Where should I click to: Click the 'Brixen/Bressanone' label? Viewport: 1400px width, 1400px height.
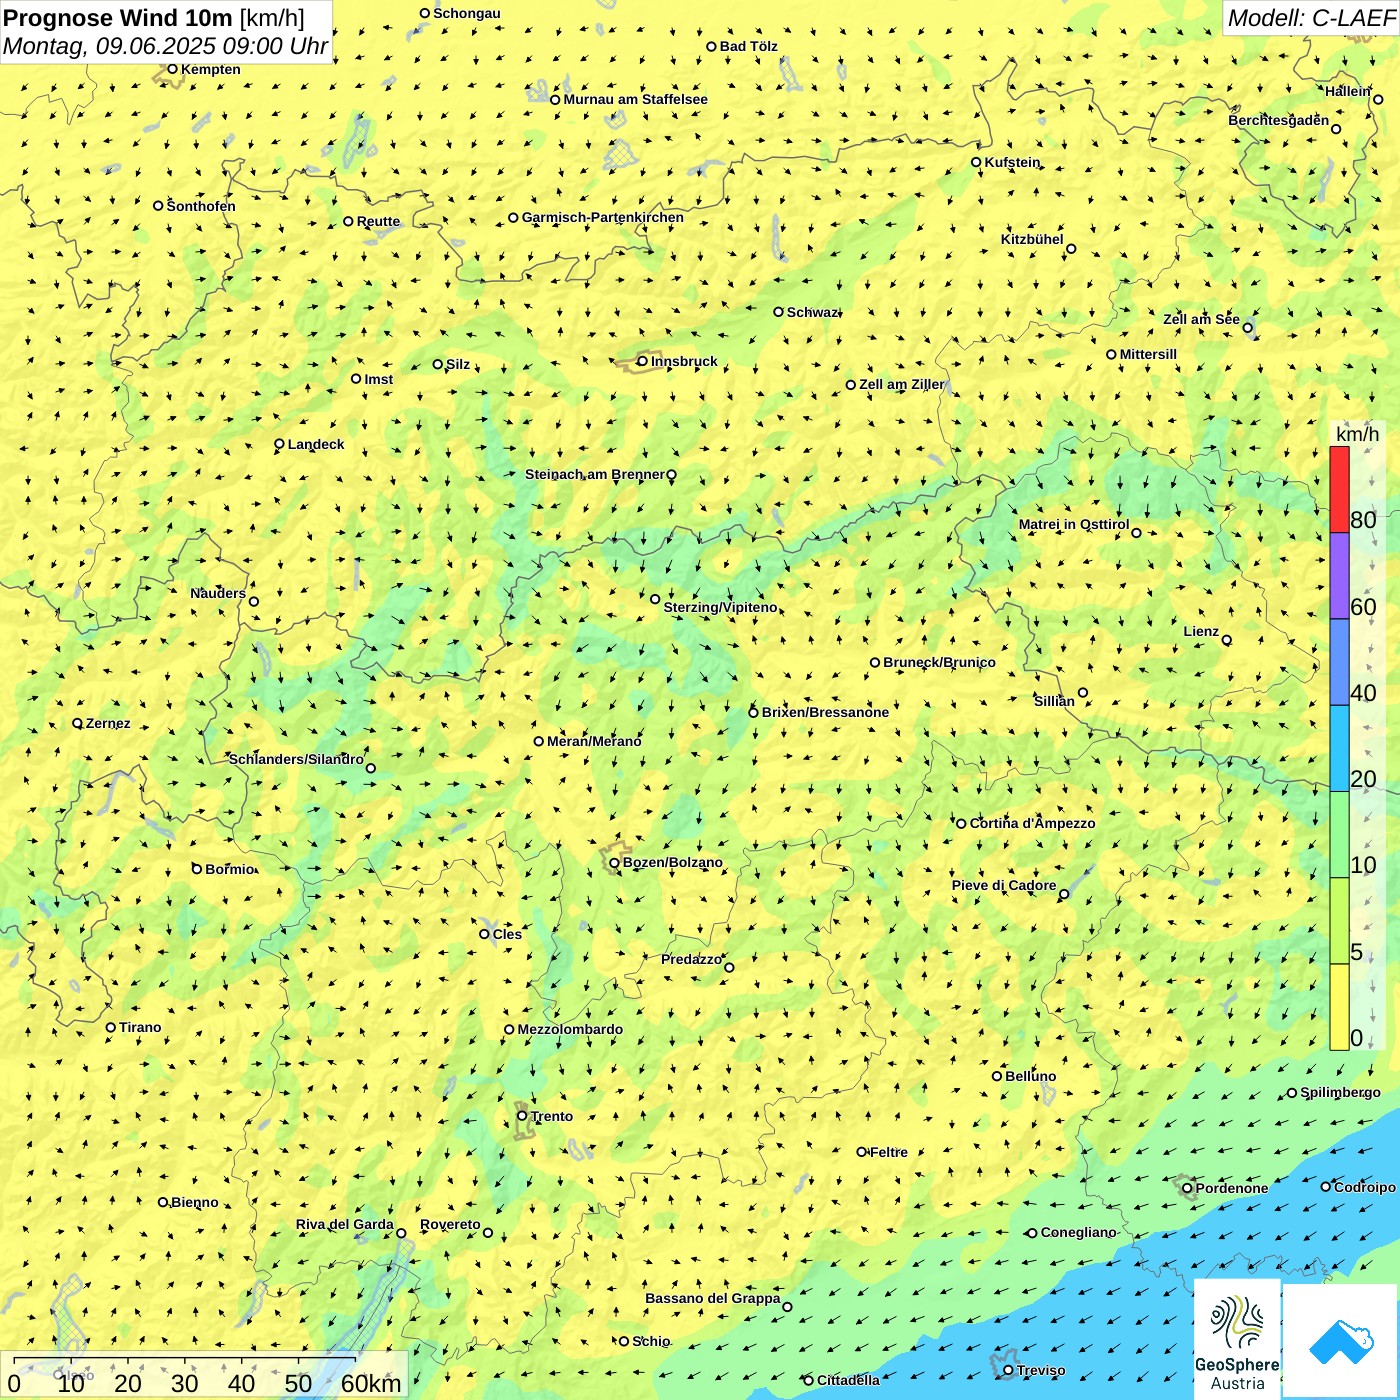[x=825, y=712]
